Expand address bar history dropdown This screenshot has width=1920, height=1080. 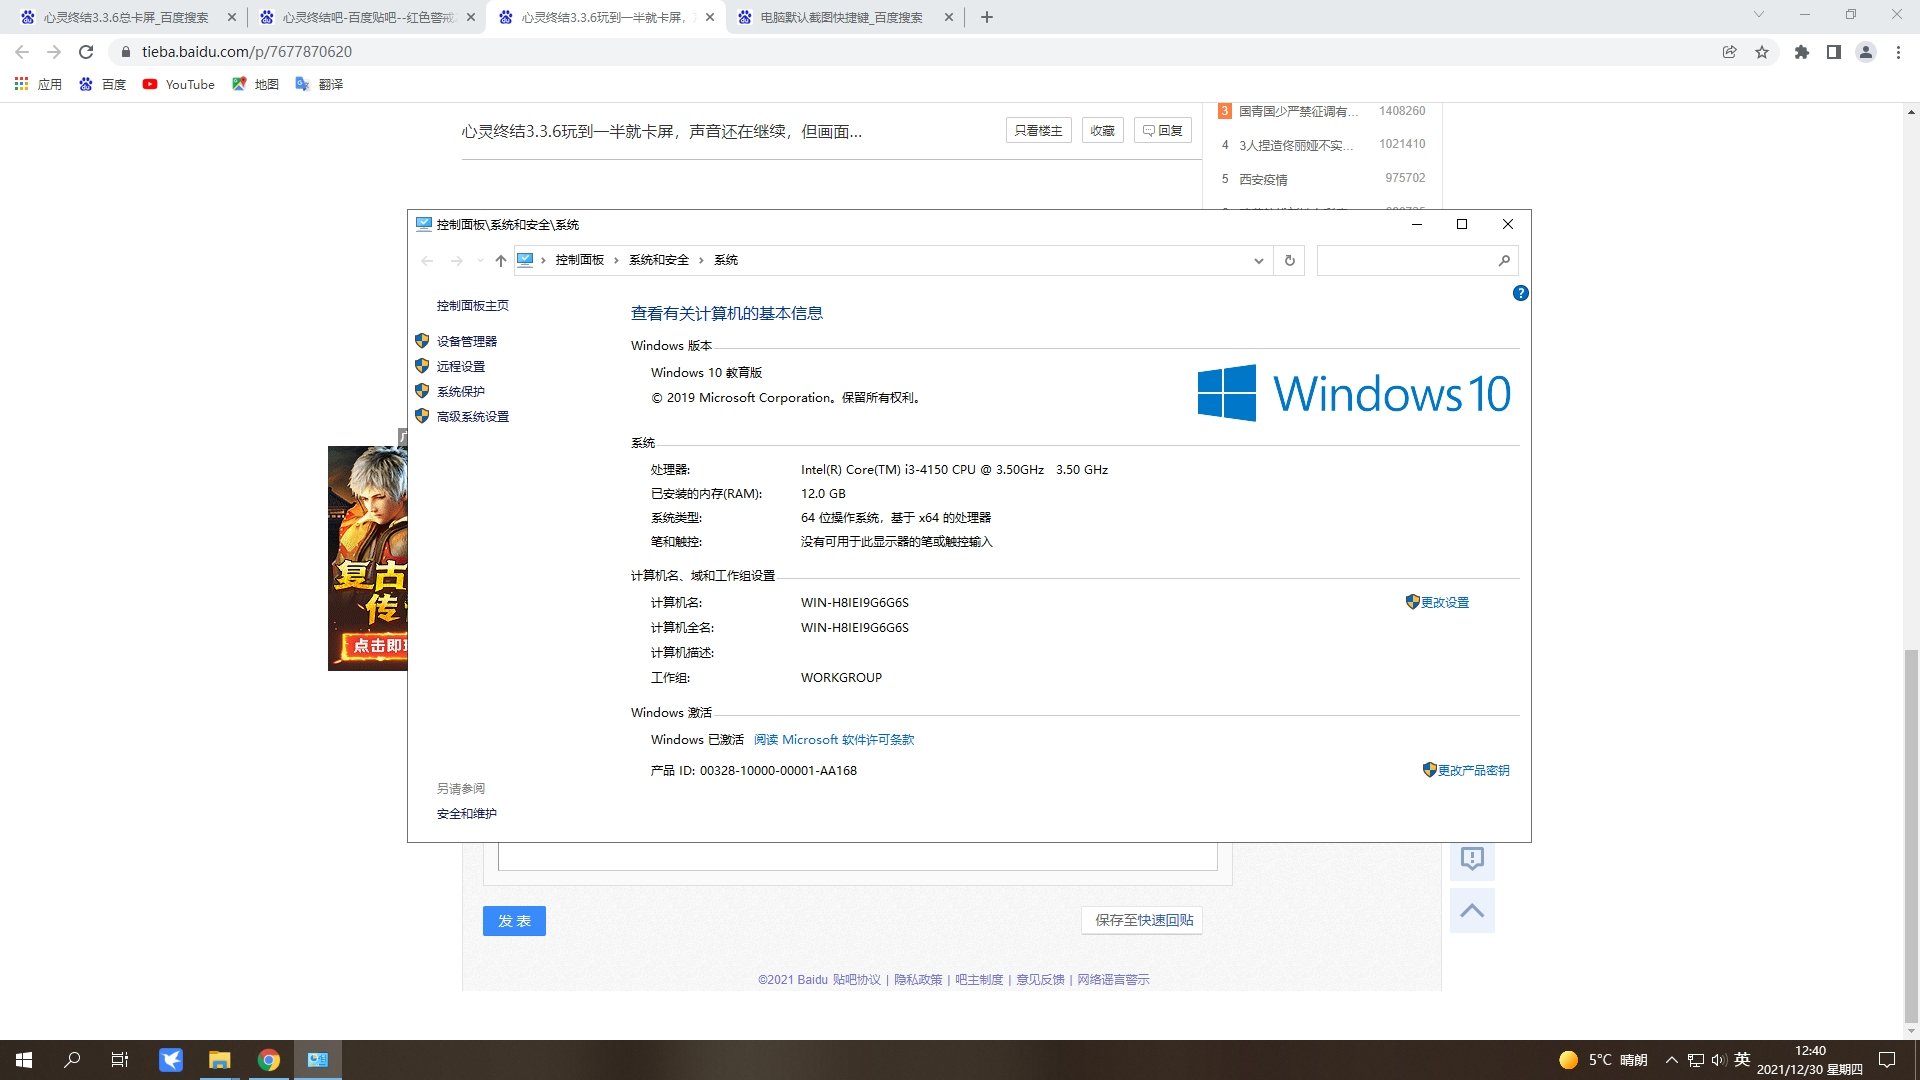coord(1258,260)
